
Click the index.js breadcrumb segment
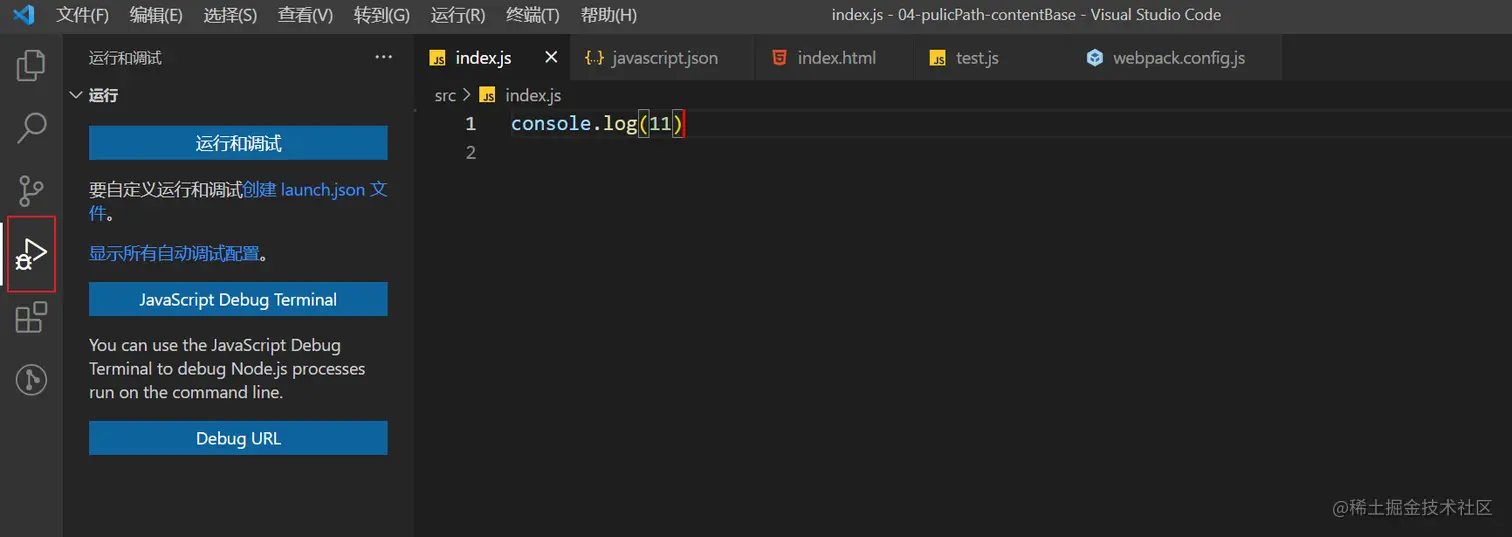(533, 95)
